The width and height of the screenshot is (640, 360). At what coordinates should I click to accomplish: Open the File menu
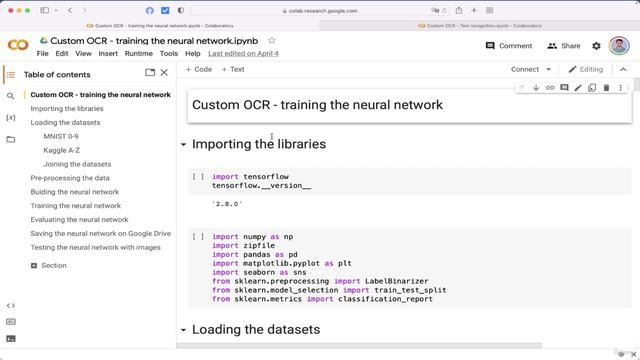(42, 53)
